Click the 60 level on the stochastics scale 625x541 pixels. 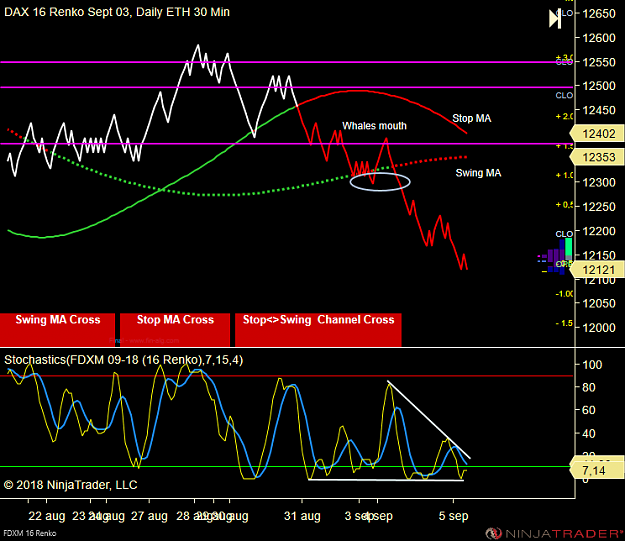click(x=589, y=410)
